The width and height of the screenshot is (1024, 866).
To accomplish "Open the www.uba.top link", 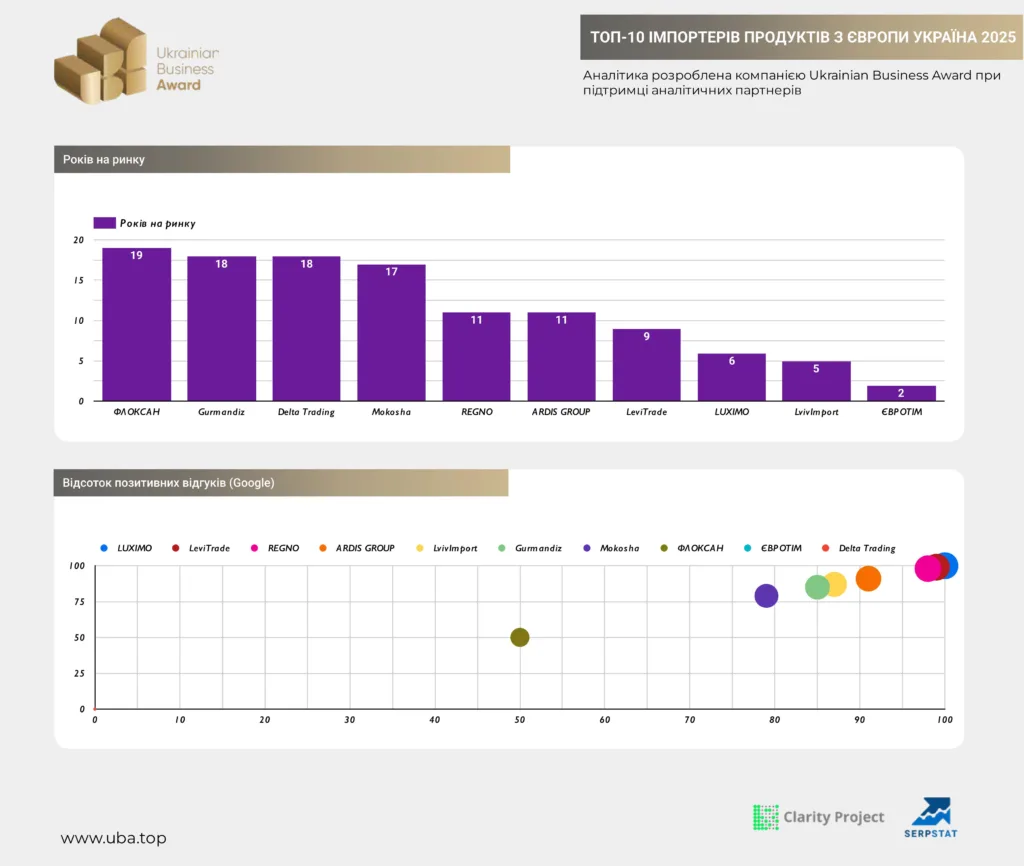I will (x=114, y=838).
